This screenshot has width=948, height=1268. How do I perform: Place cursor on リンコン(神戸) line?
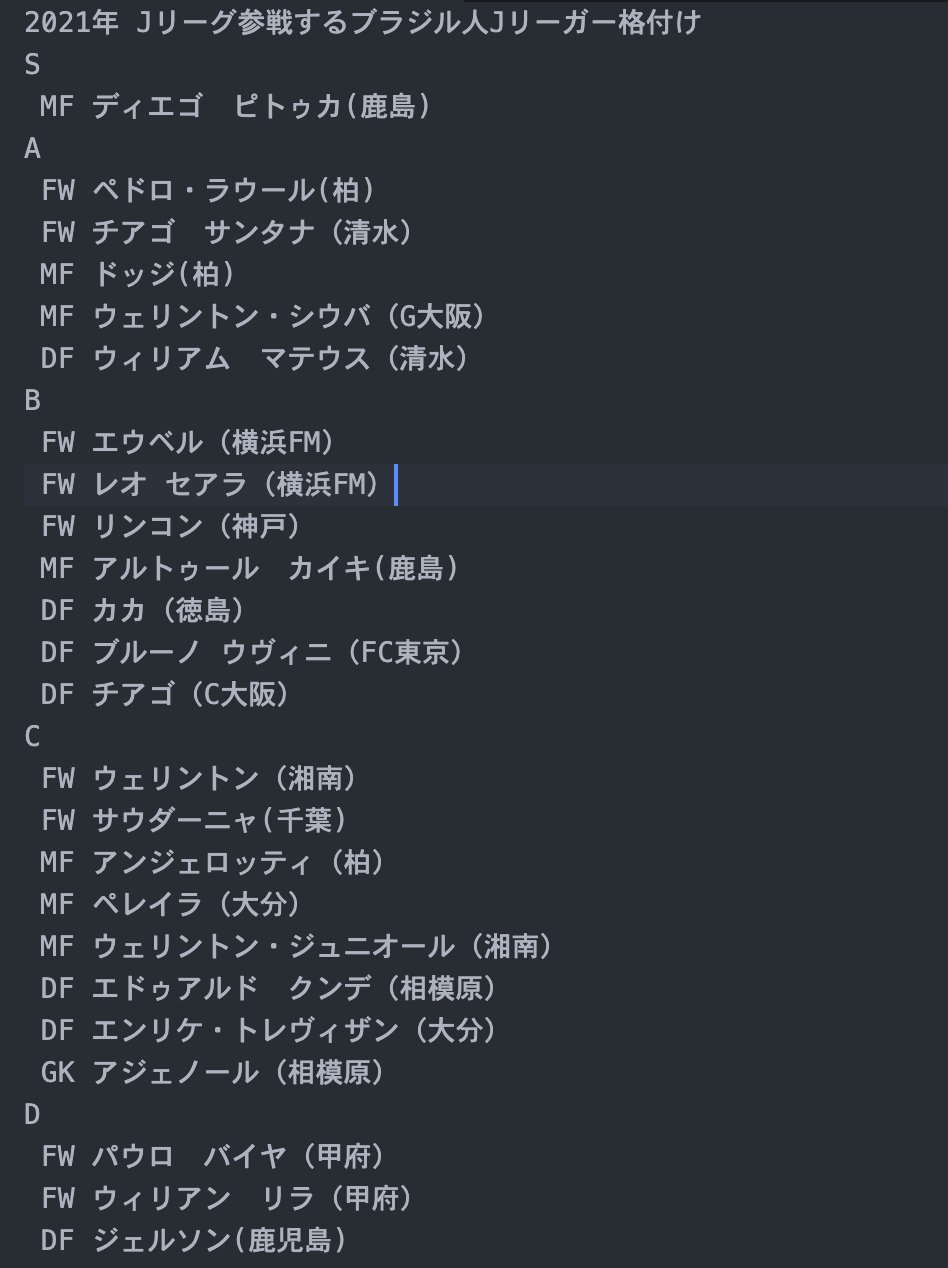(x=171, y=526)
